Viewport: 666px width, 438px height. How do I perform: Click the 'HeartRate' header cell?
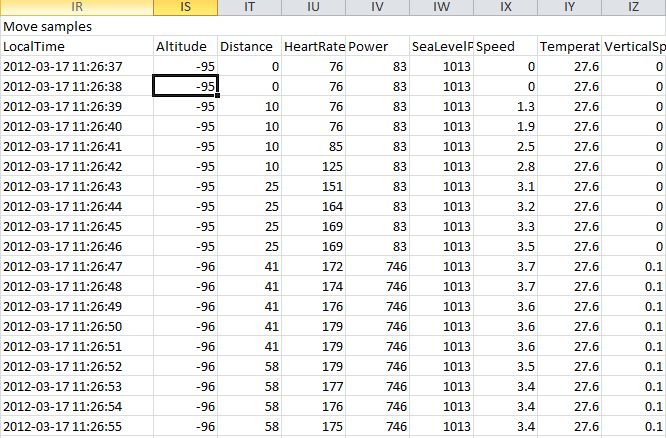[314, 46]
